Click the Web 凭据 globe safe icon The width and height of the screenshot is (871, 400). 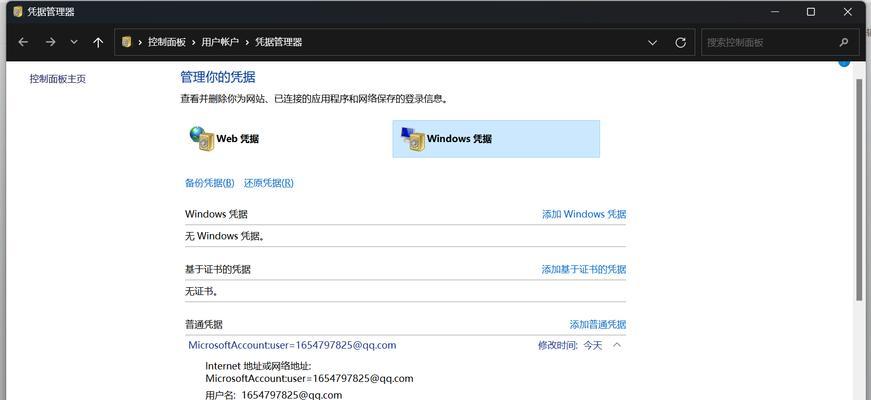pos(202,138)
